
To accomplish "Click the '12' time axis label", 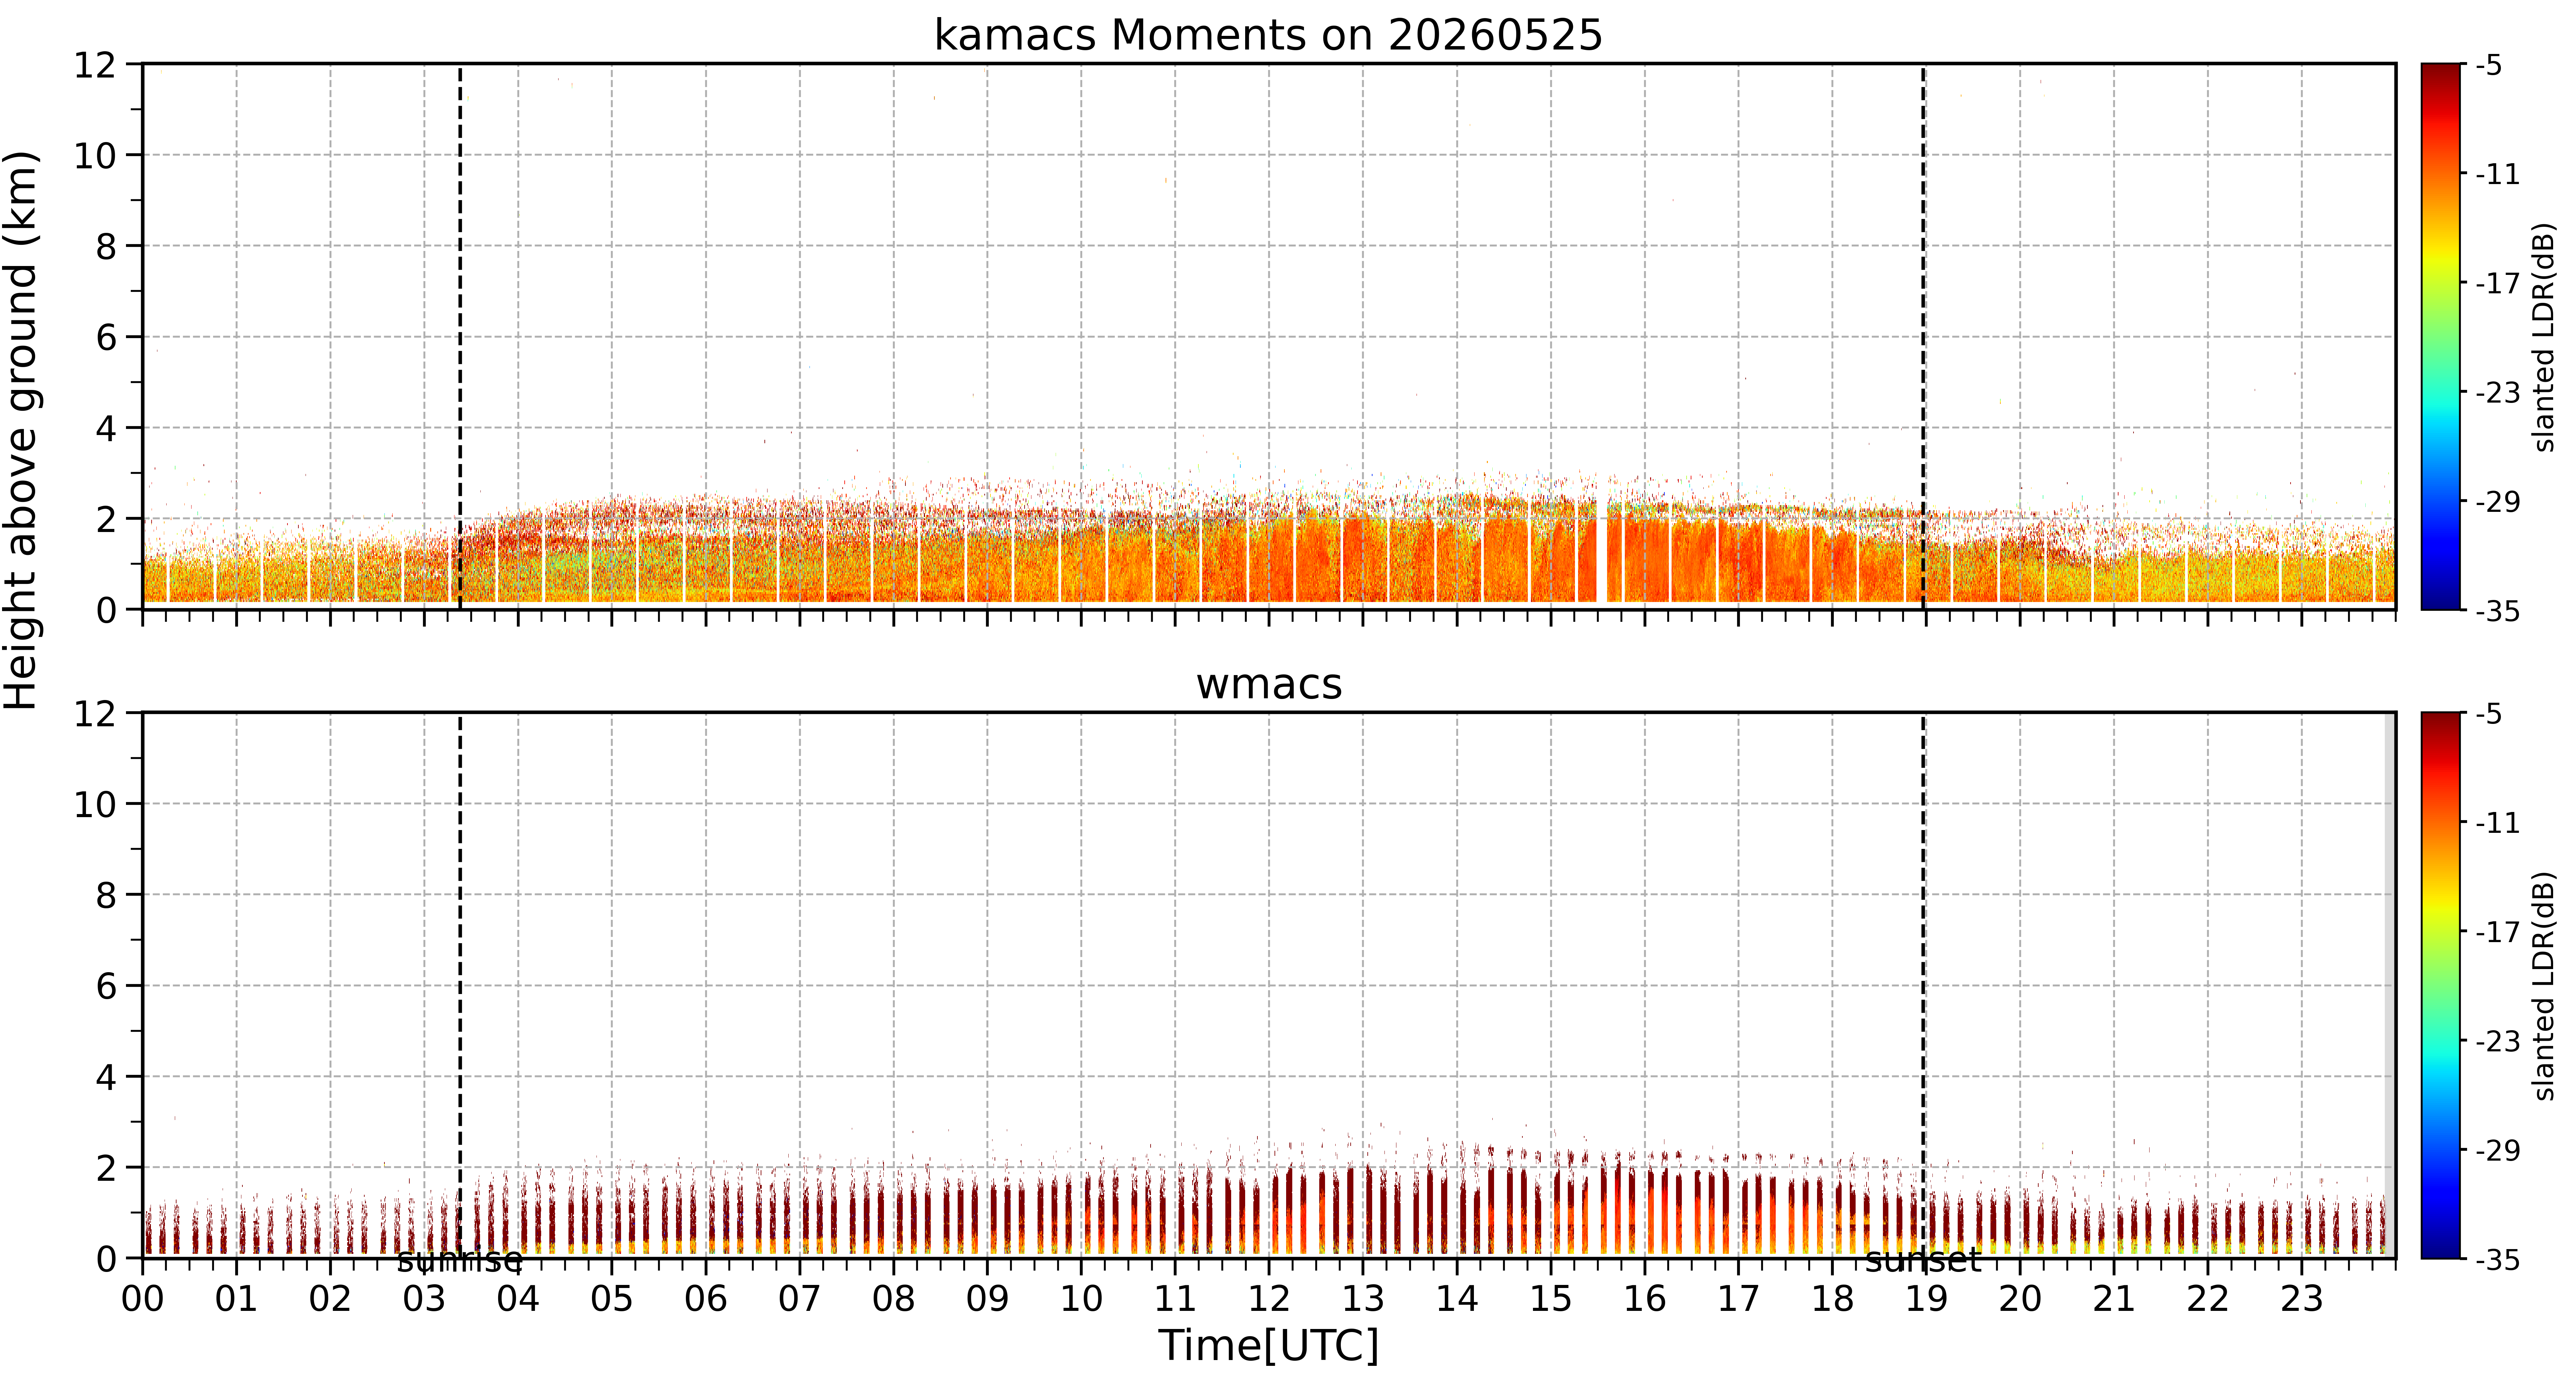I will (1269, 1299).
